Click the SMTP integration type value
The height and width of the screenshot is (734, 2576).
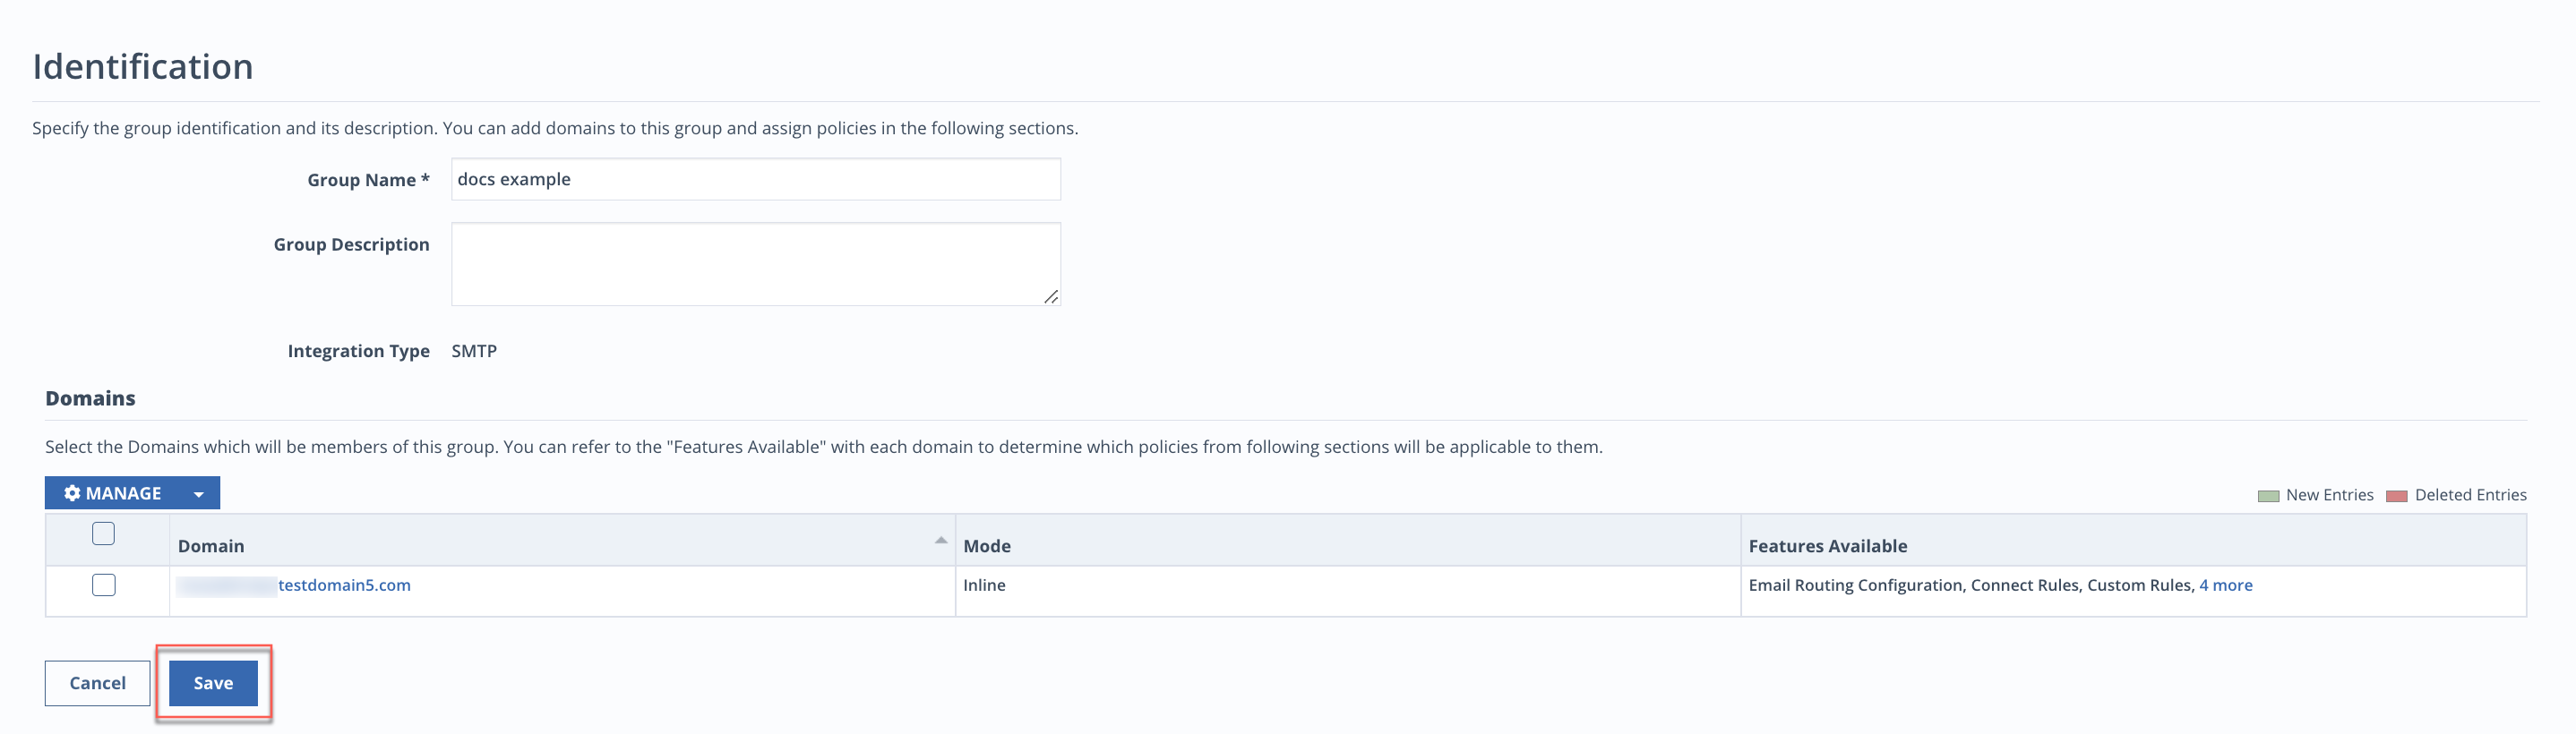[x=474, y=351]
